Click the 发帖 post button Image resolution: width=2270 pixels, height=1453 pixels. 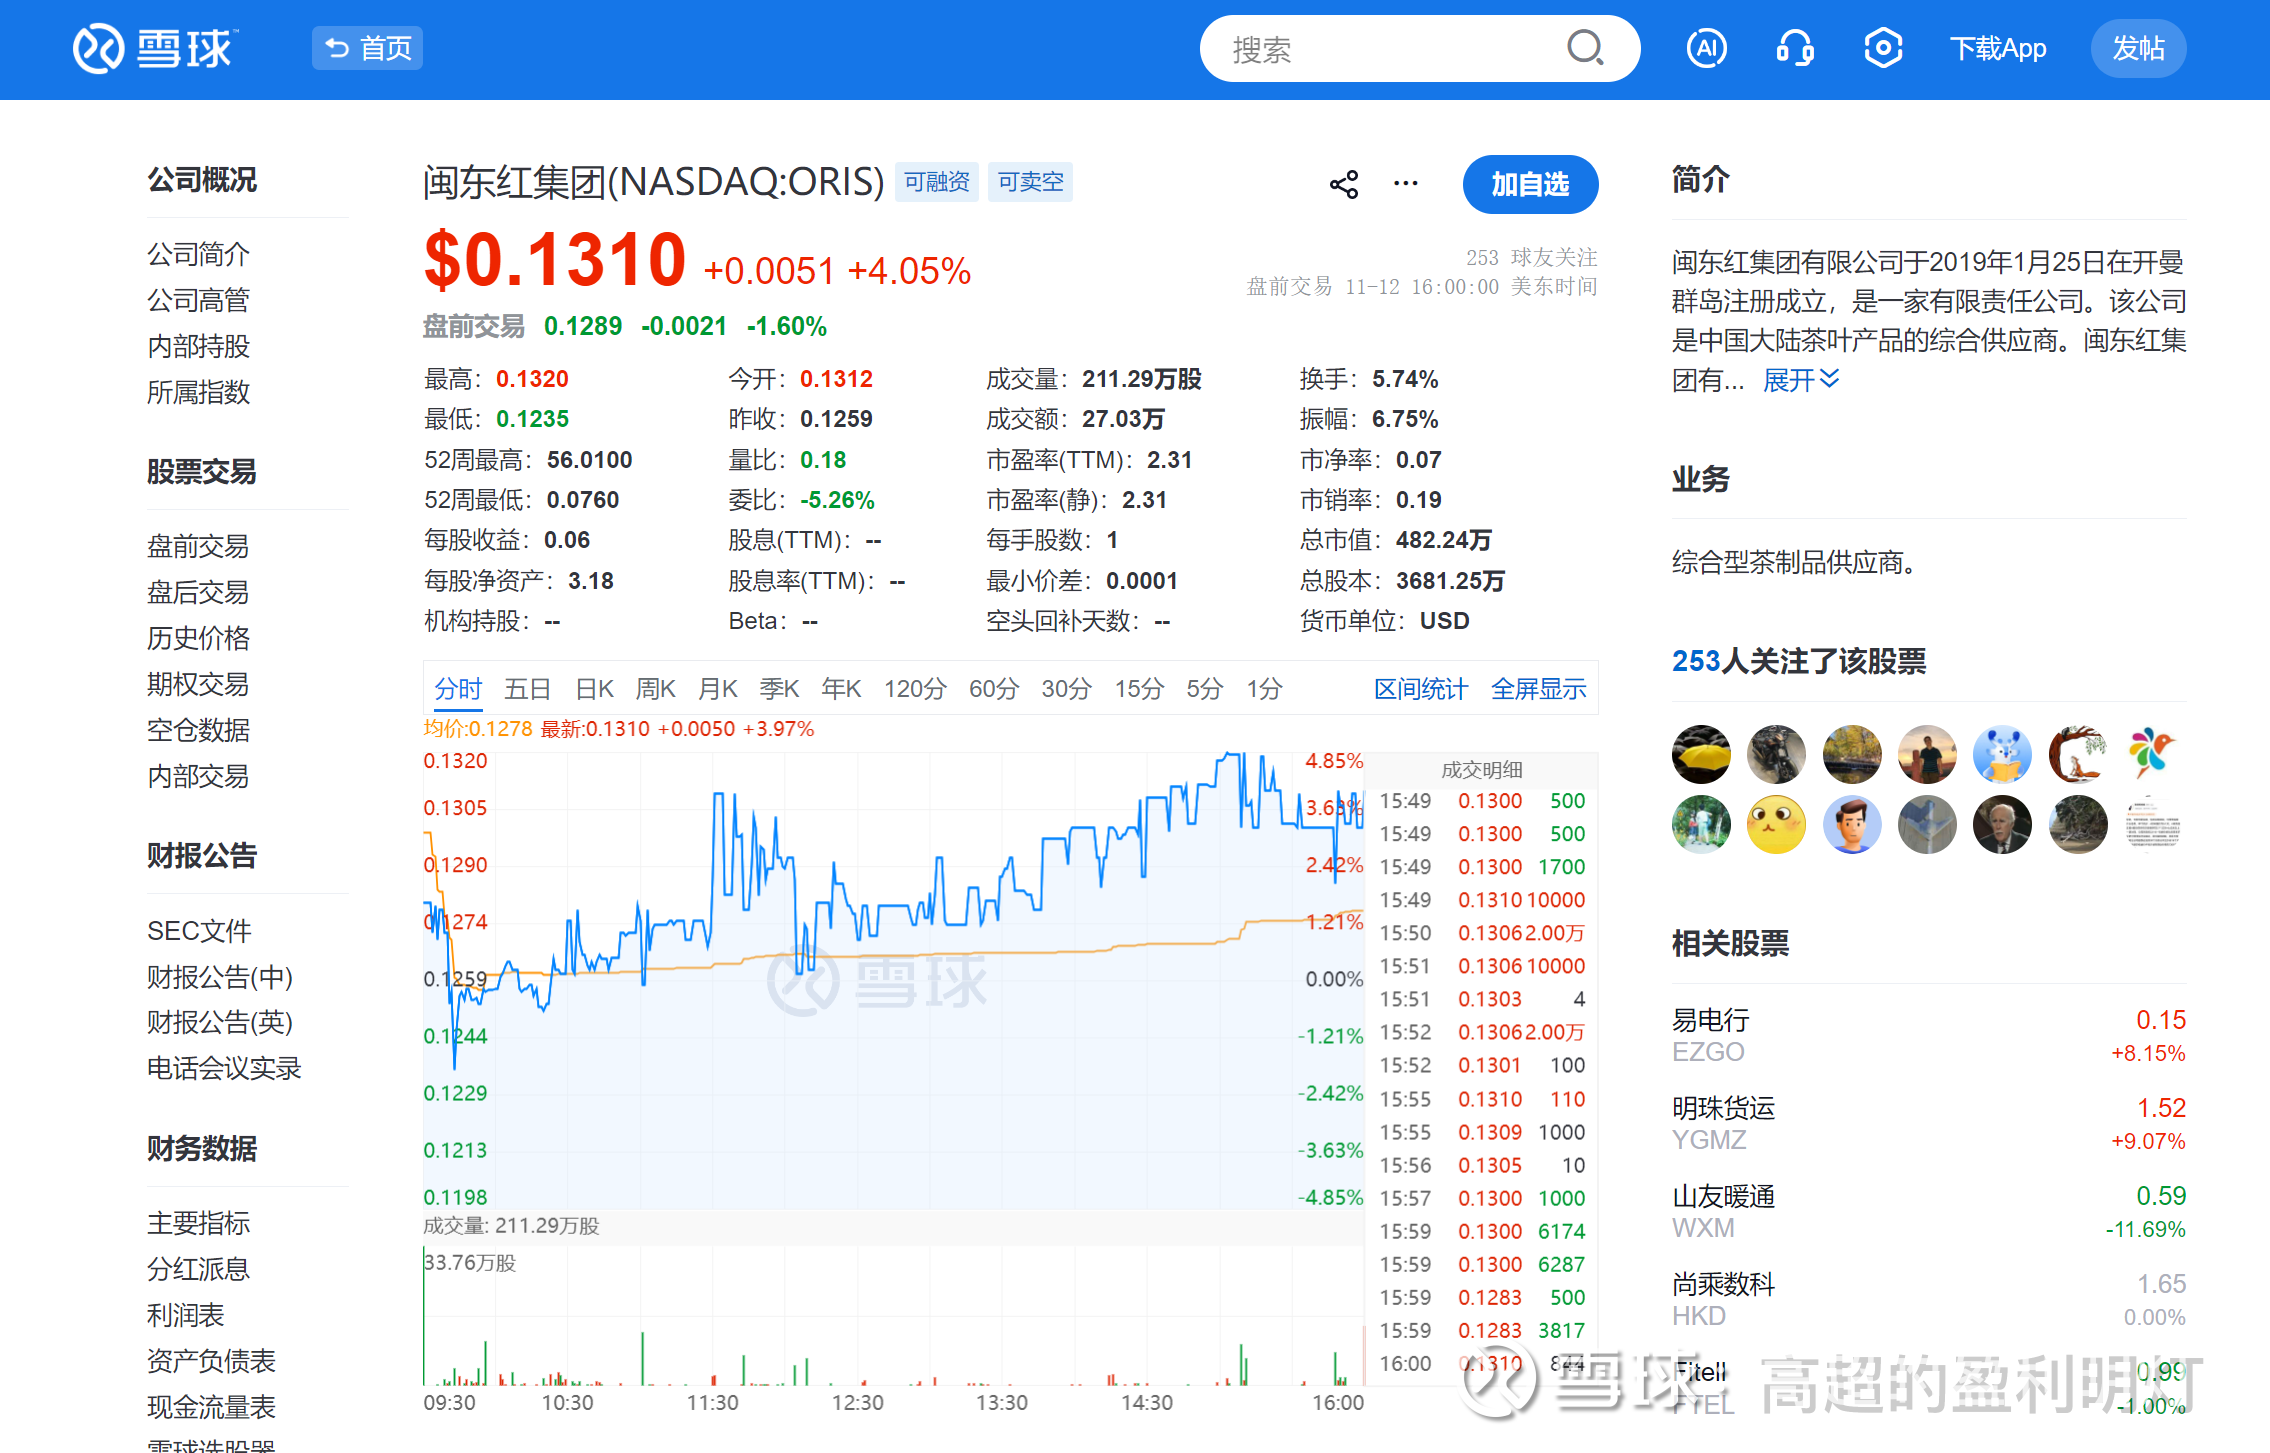(x=2138, y=48)
